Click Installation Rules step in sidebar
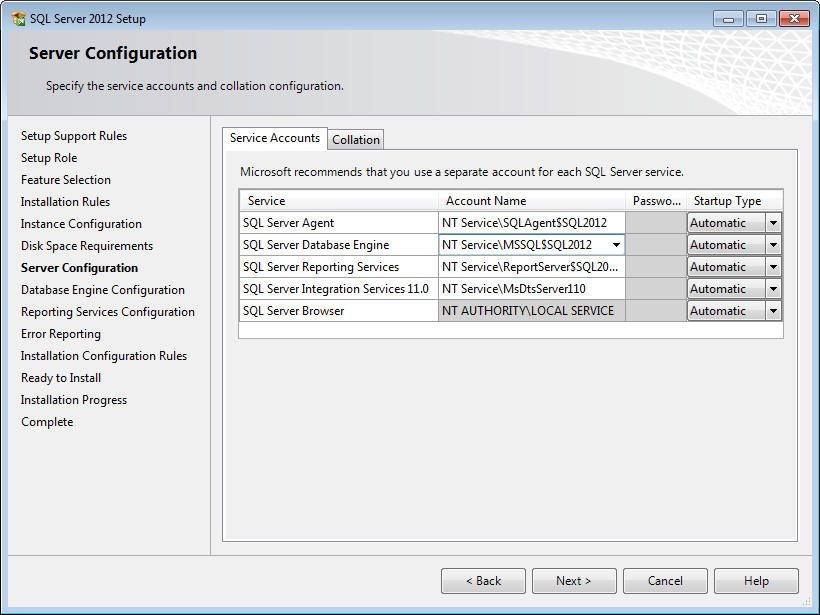This screenshot has width=820, height=615. (65, 202)
